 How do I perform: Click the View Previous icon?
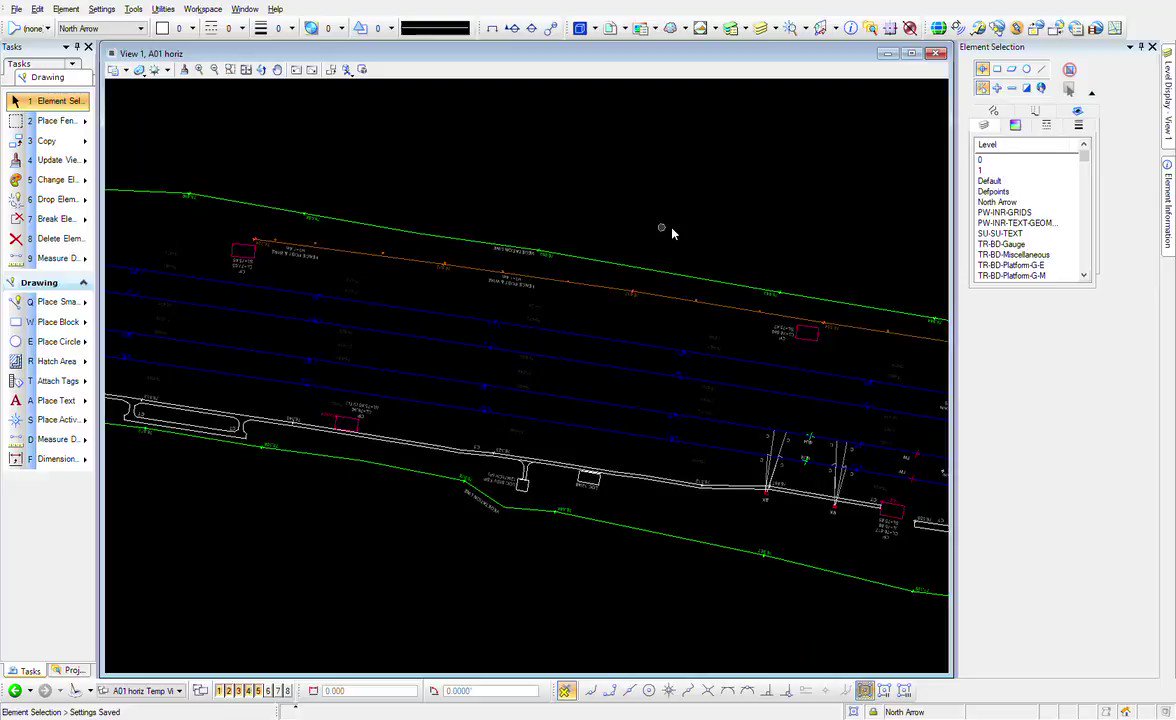[x=296, y=70]
